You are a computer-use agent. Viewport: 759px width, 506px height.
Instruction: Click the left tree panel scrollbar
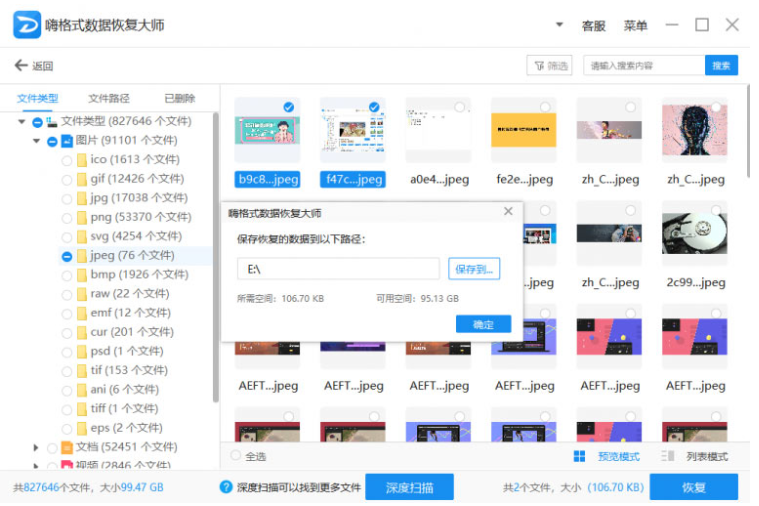pos(216,250)
